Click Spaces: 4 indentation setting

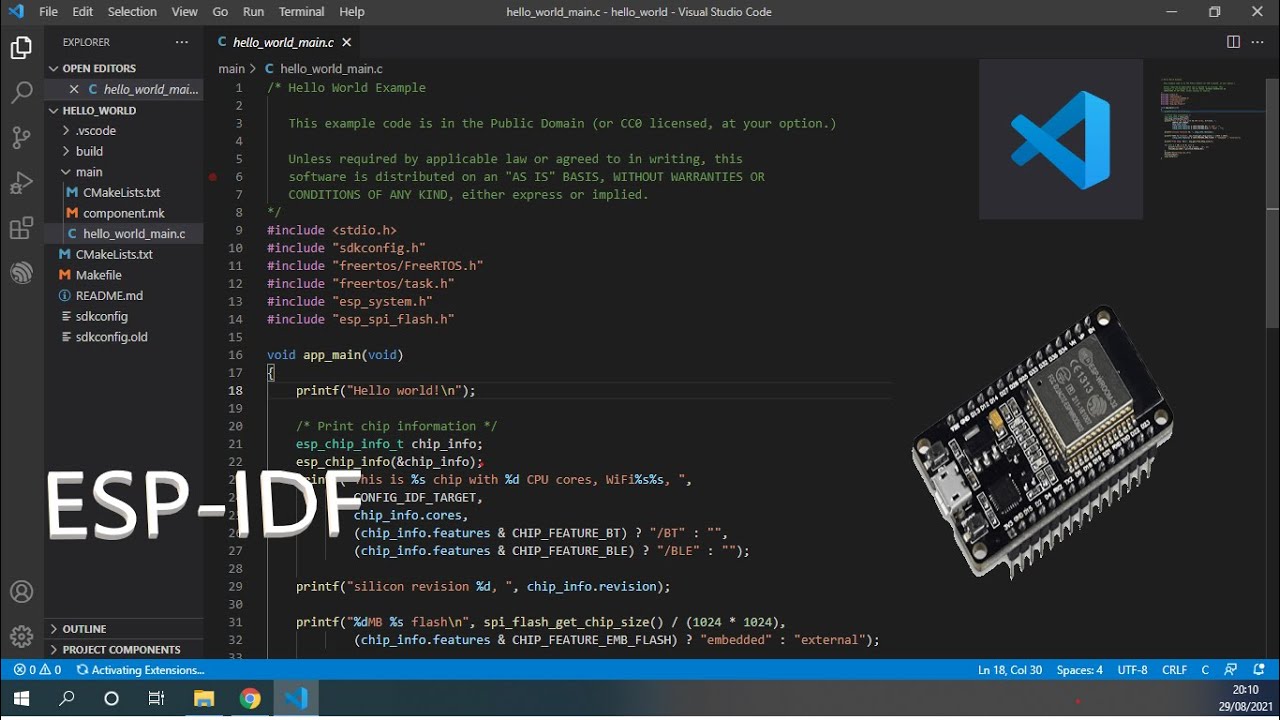(1080, 670)
